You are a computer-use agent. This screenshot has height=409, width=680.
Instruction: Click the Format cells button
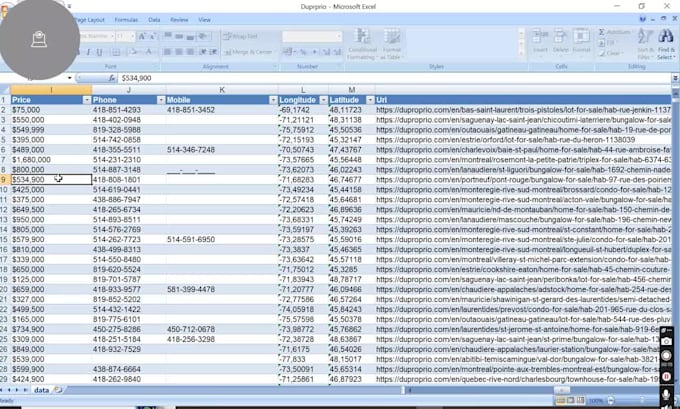(x=581, y=41)
